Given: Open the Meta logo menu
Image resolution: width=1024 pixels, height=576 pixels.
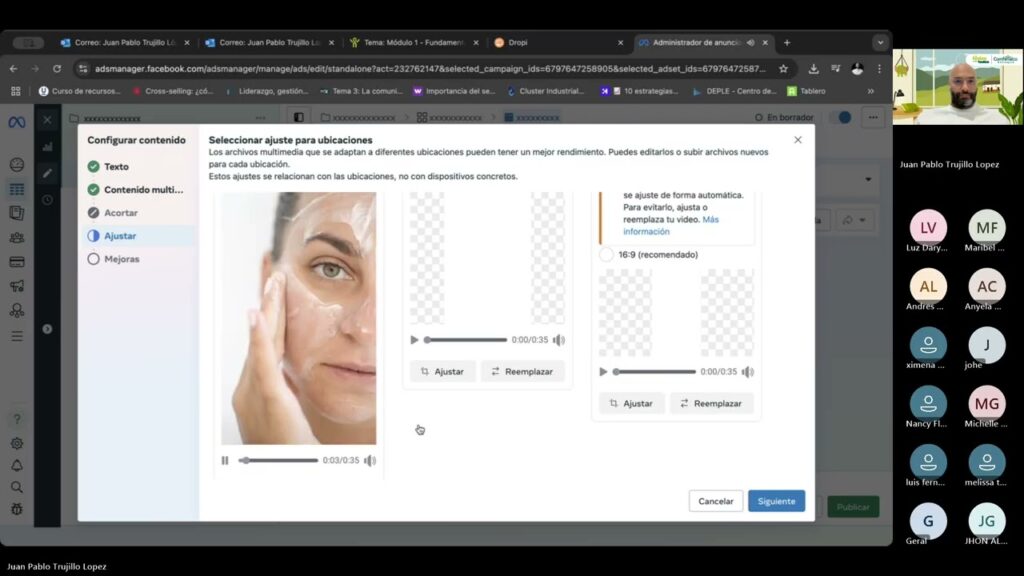Looking at the screenshot, I should [x=17, y=122].
